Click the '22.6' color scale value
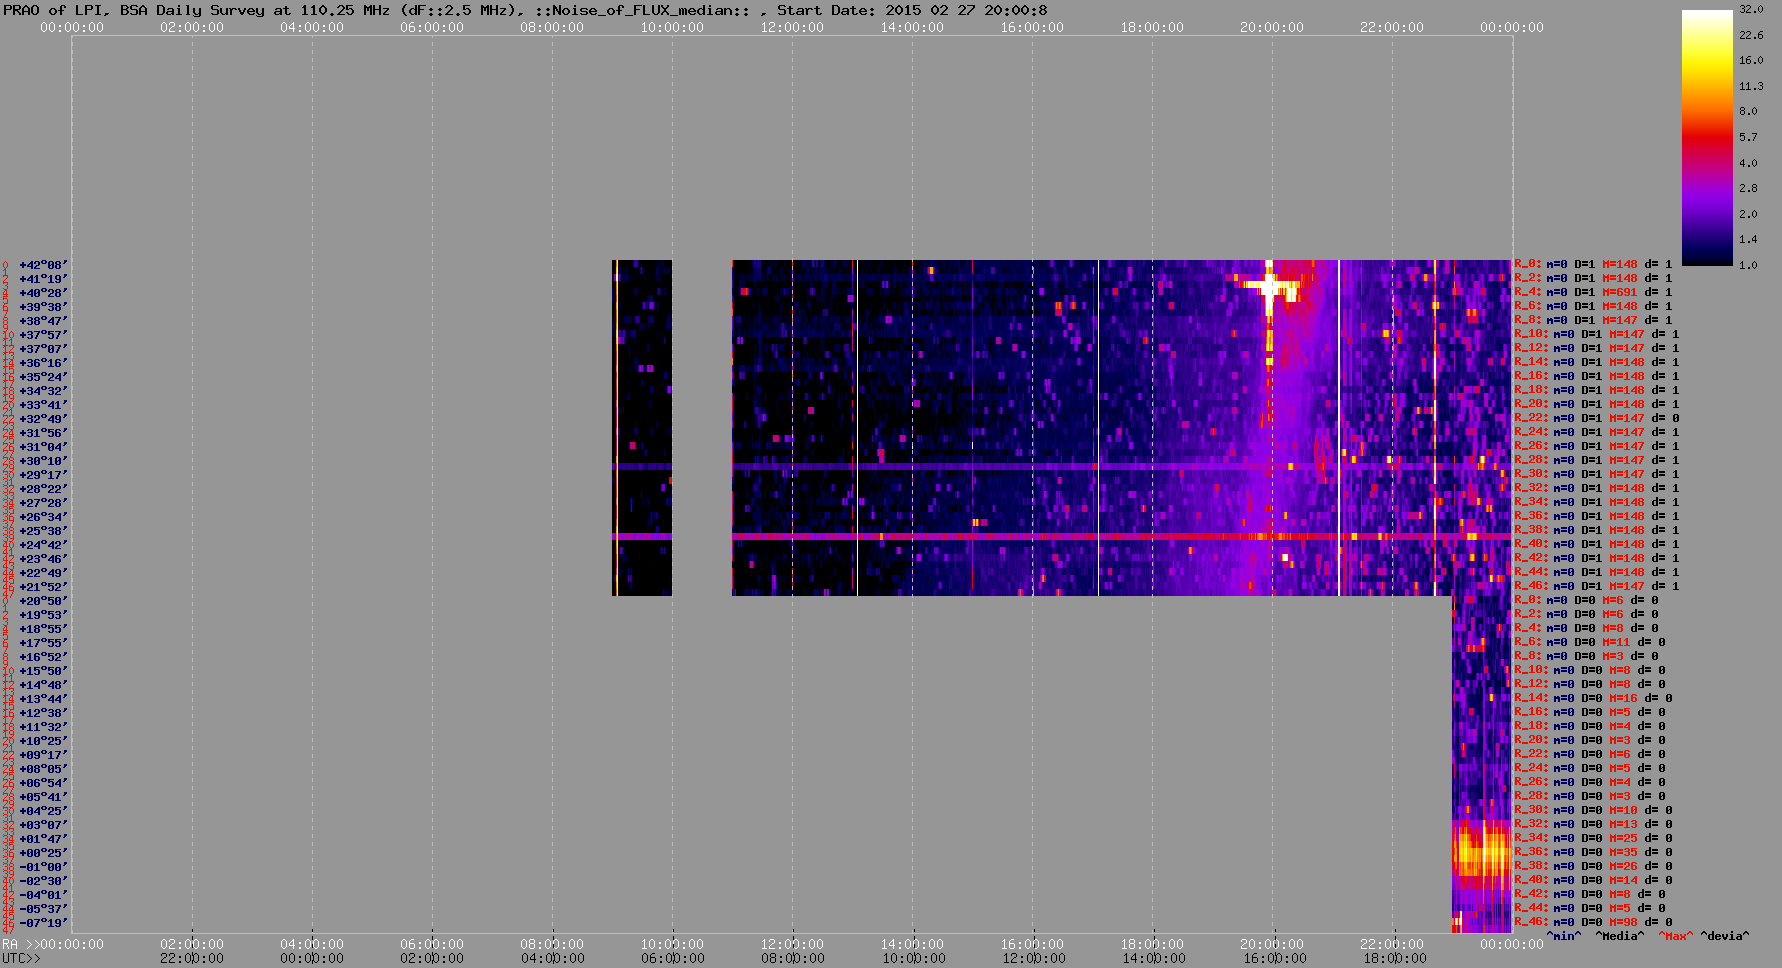 [x=1751, y=35]
